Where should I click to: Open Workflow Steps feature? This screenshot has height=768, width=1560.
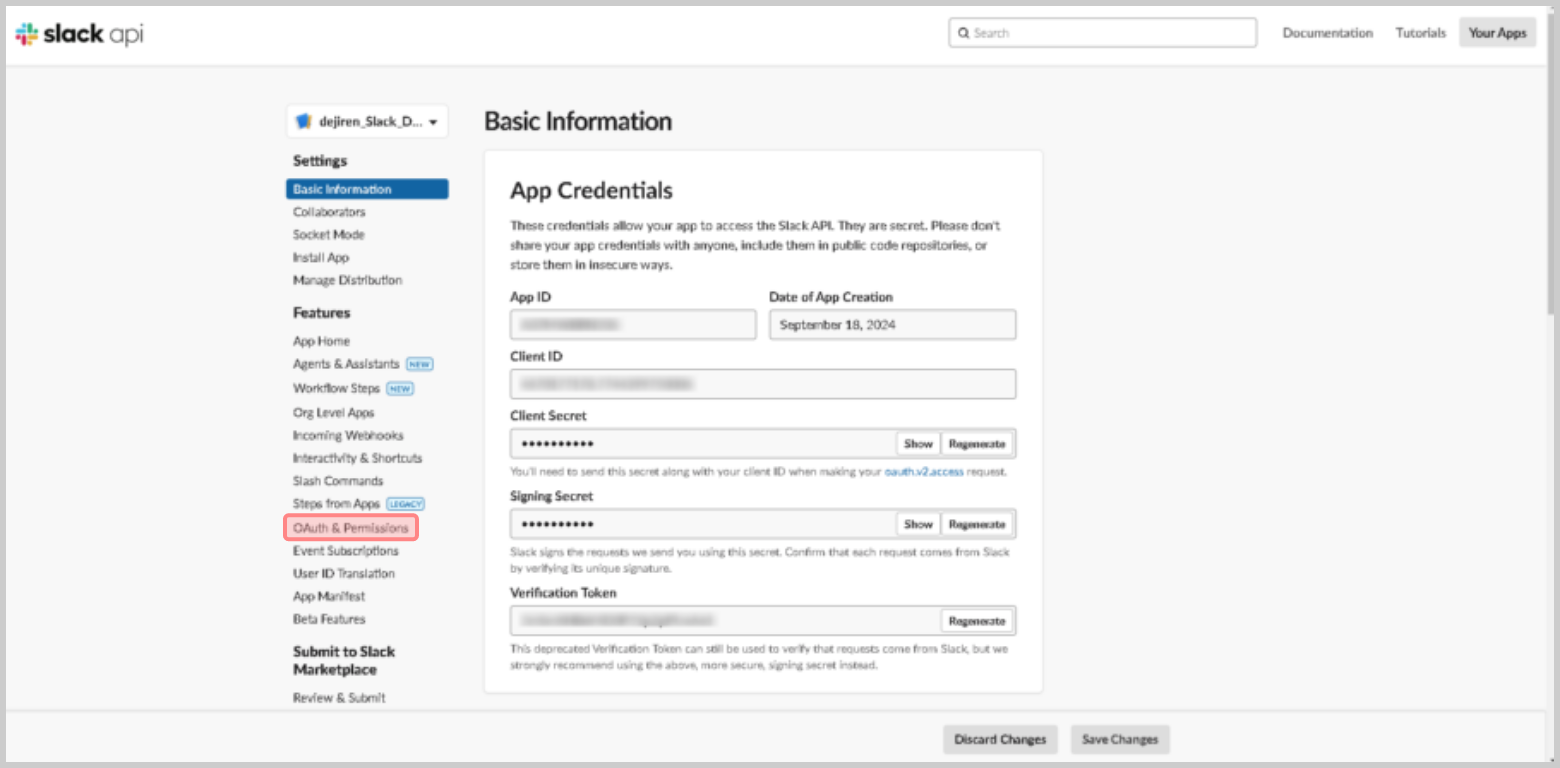point(338,388)
